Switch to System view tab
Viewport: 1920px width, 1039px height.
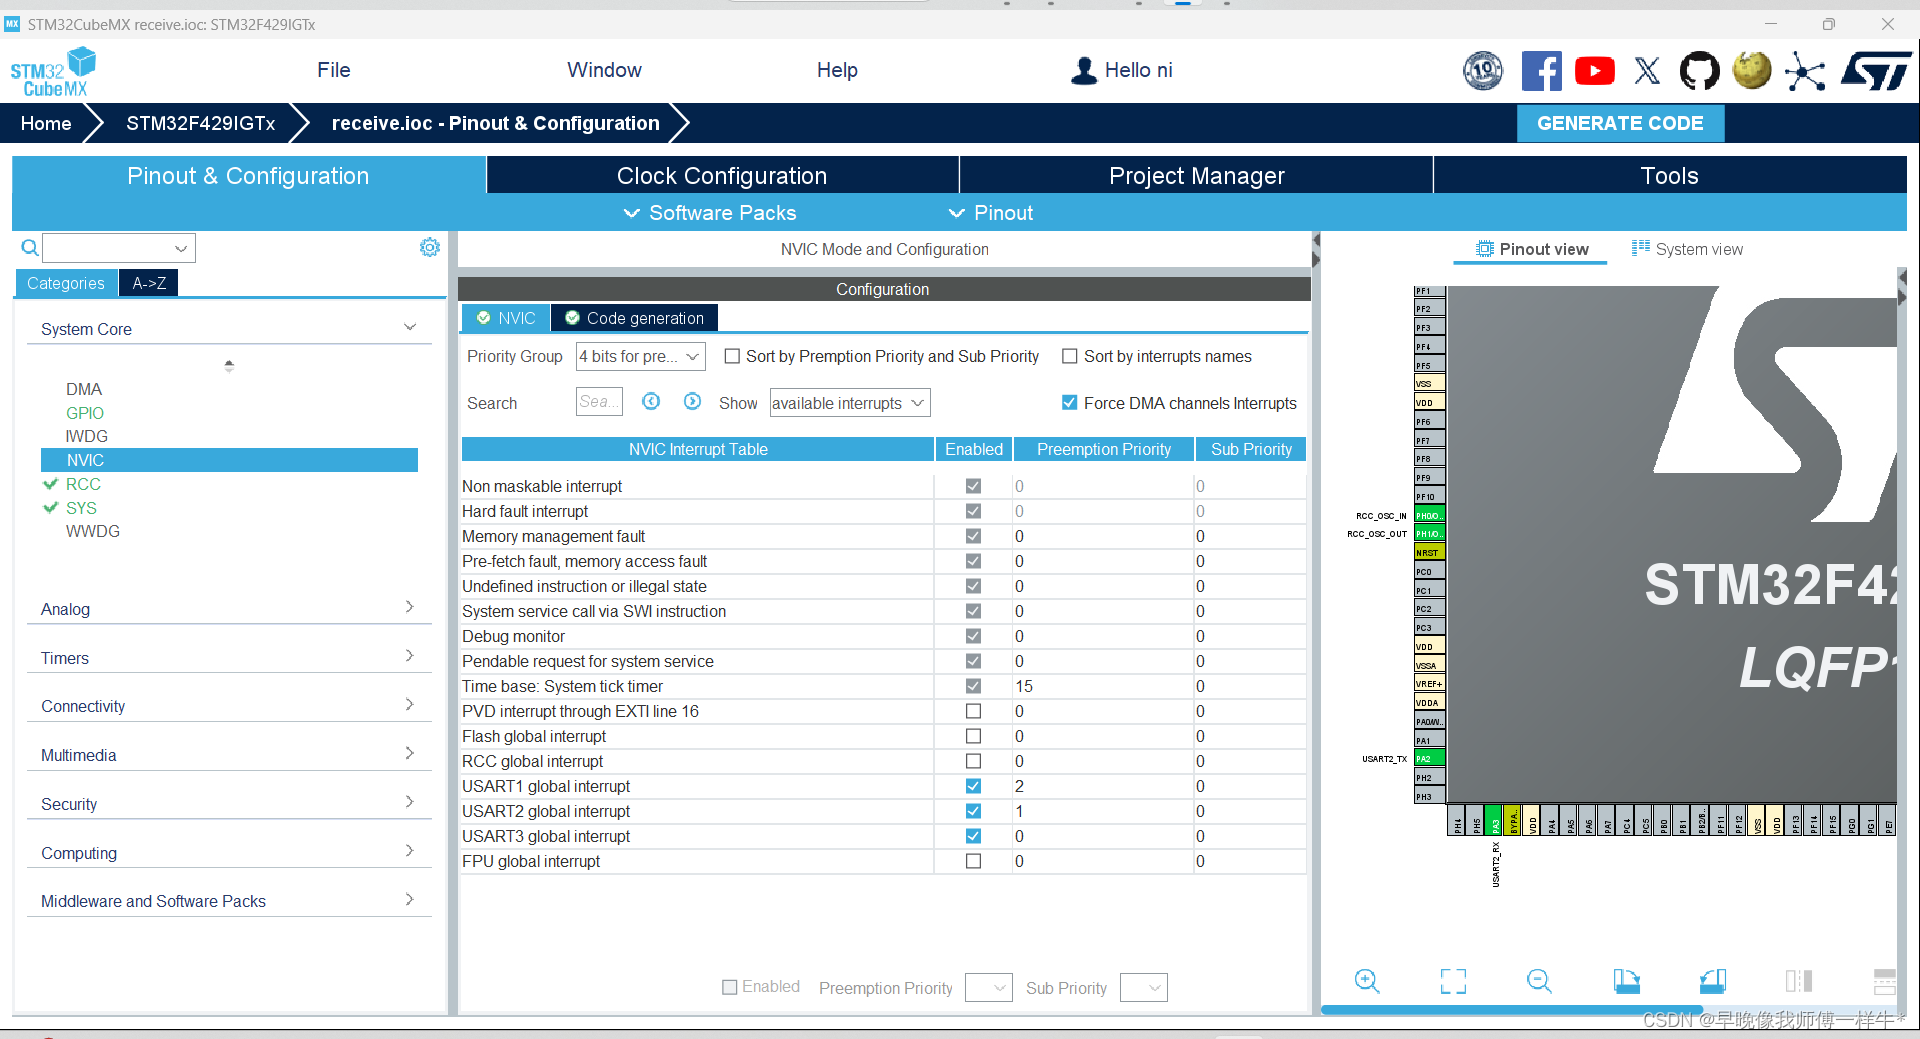1687,249
